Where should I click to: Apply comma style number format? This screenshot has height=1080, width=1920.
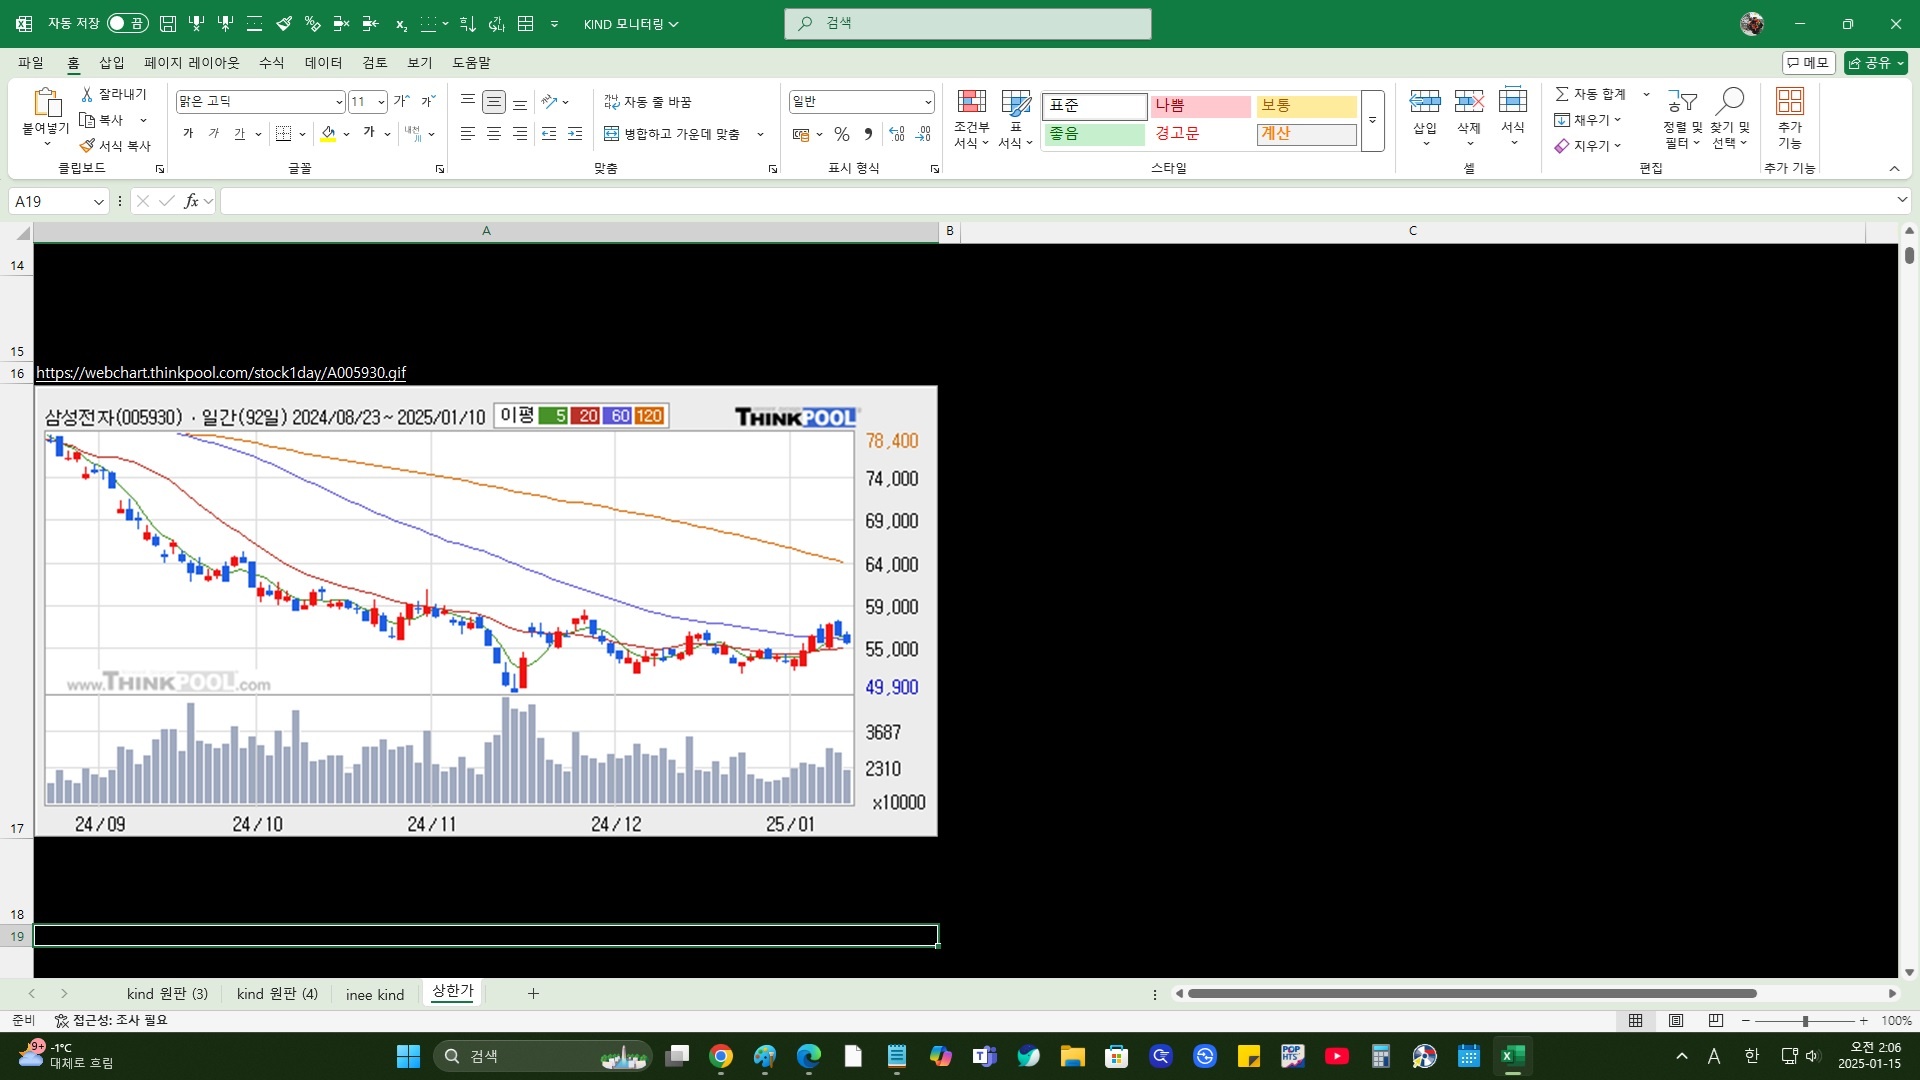(868, 134)
